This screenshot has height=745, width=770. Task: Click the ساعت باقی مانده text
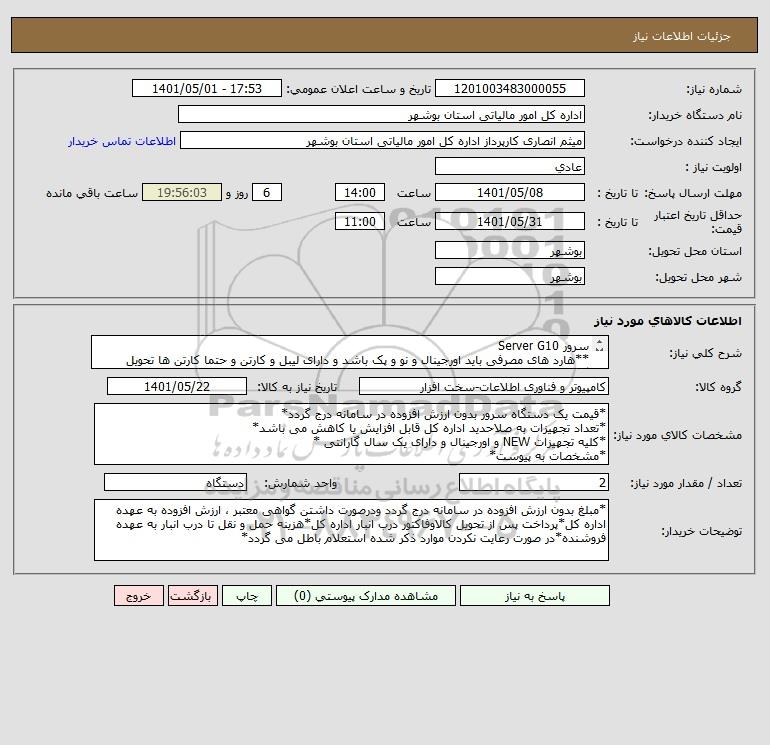[92, 193]
